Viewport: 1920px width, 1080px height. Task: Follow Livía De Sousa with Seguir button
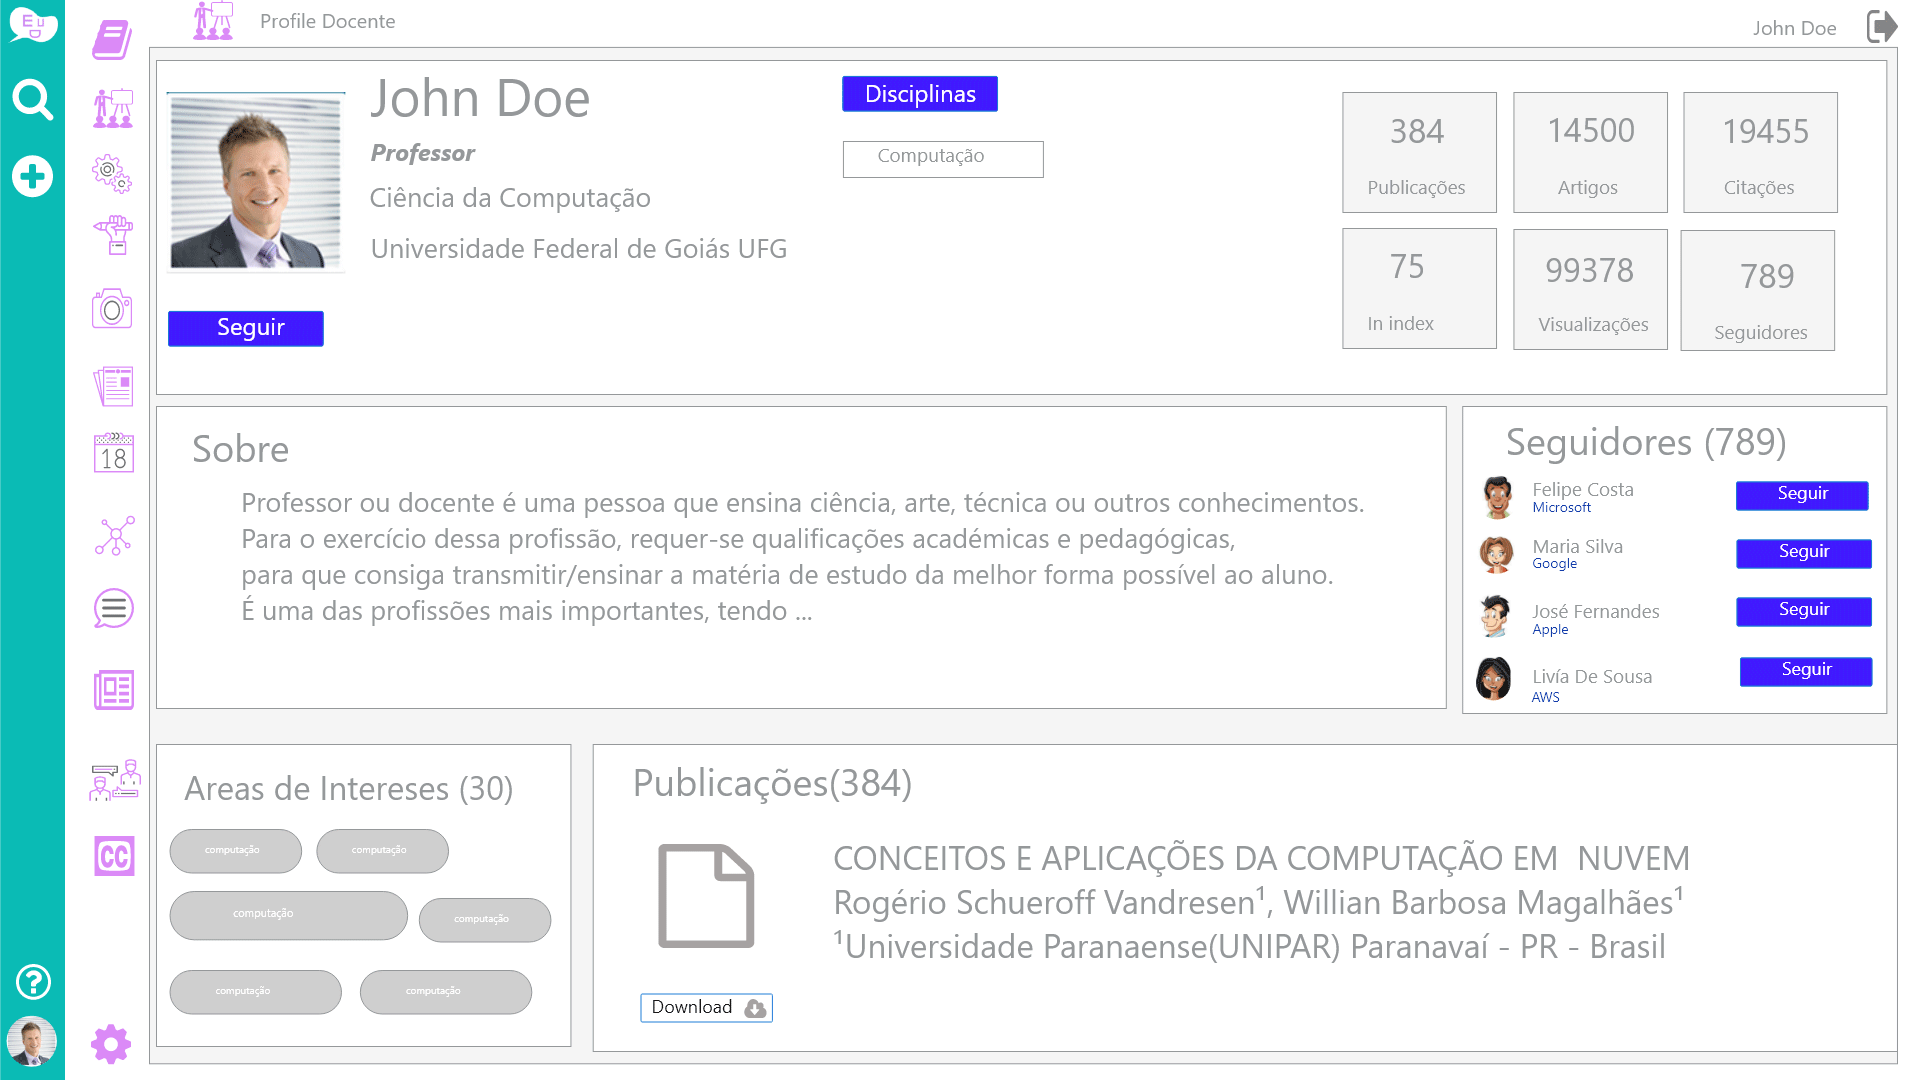tap(1805, 671)
